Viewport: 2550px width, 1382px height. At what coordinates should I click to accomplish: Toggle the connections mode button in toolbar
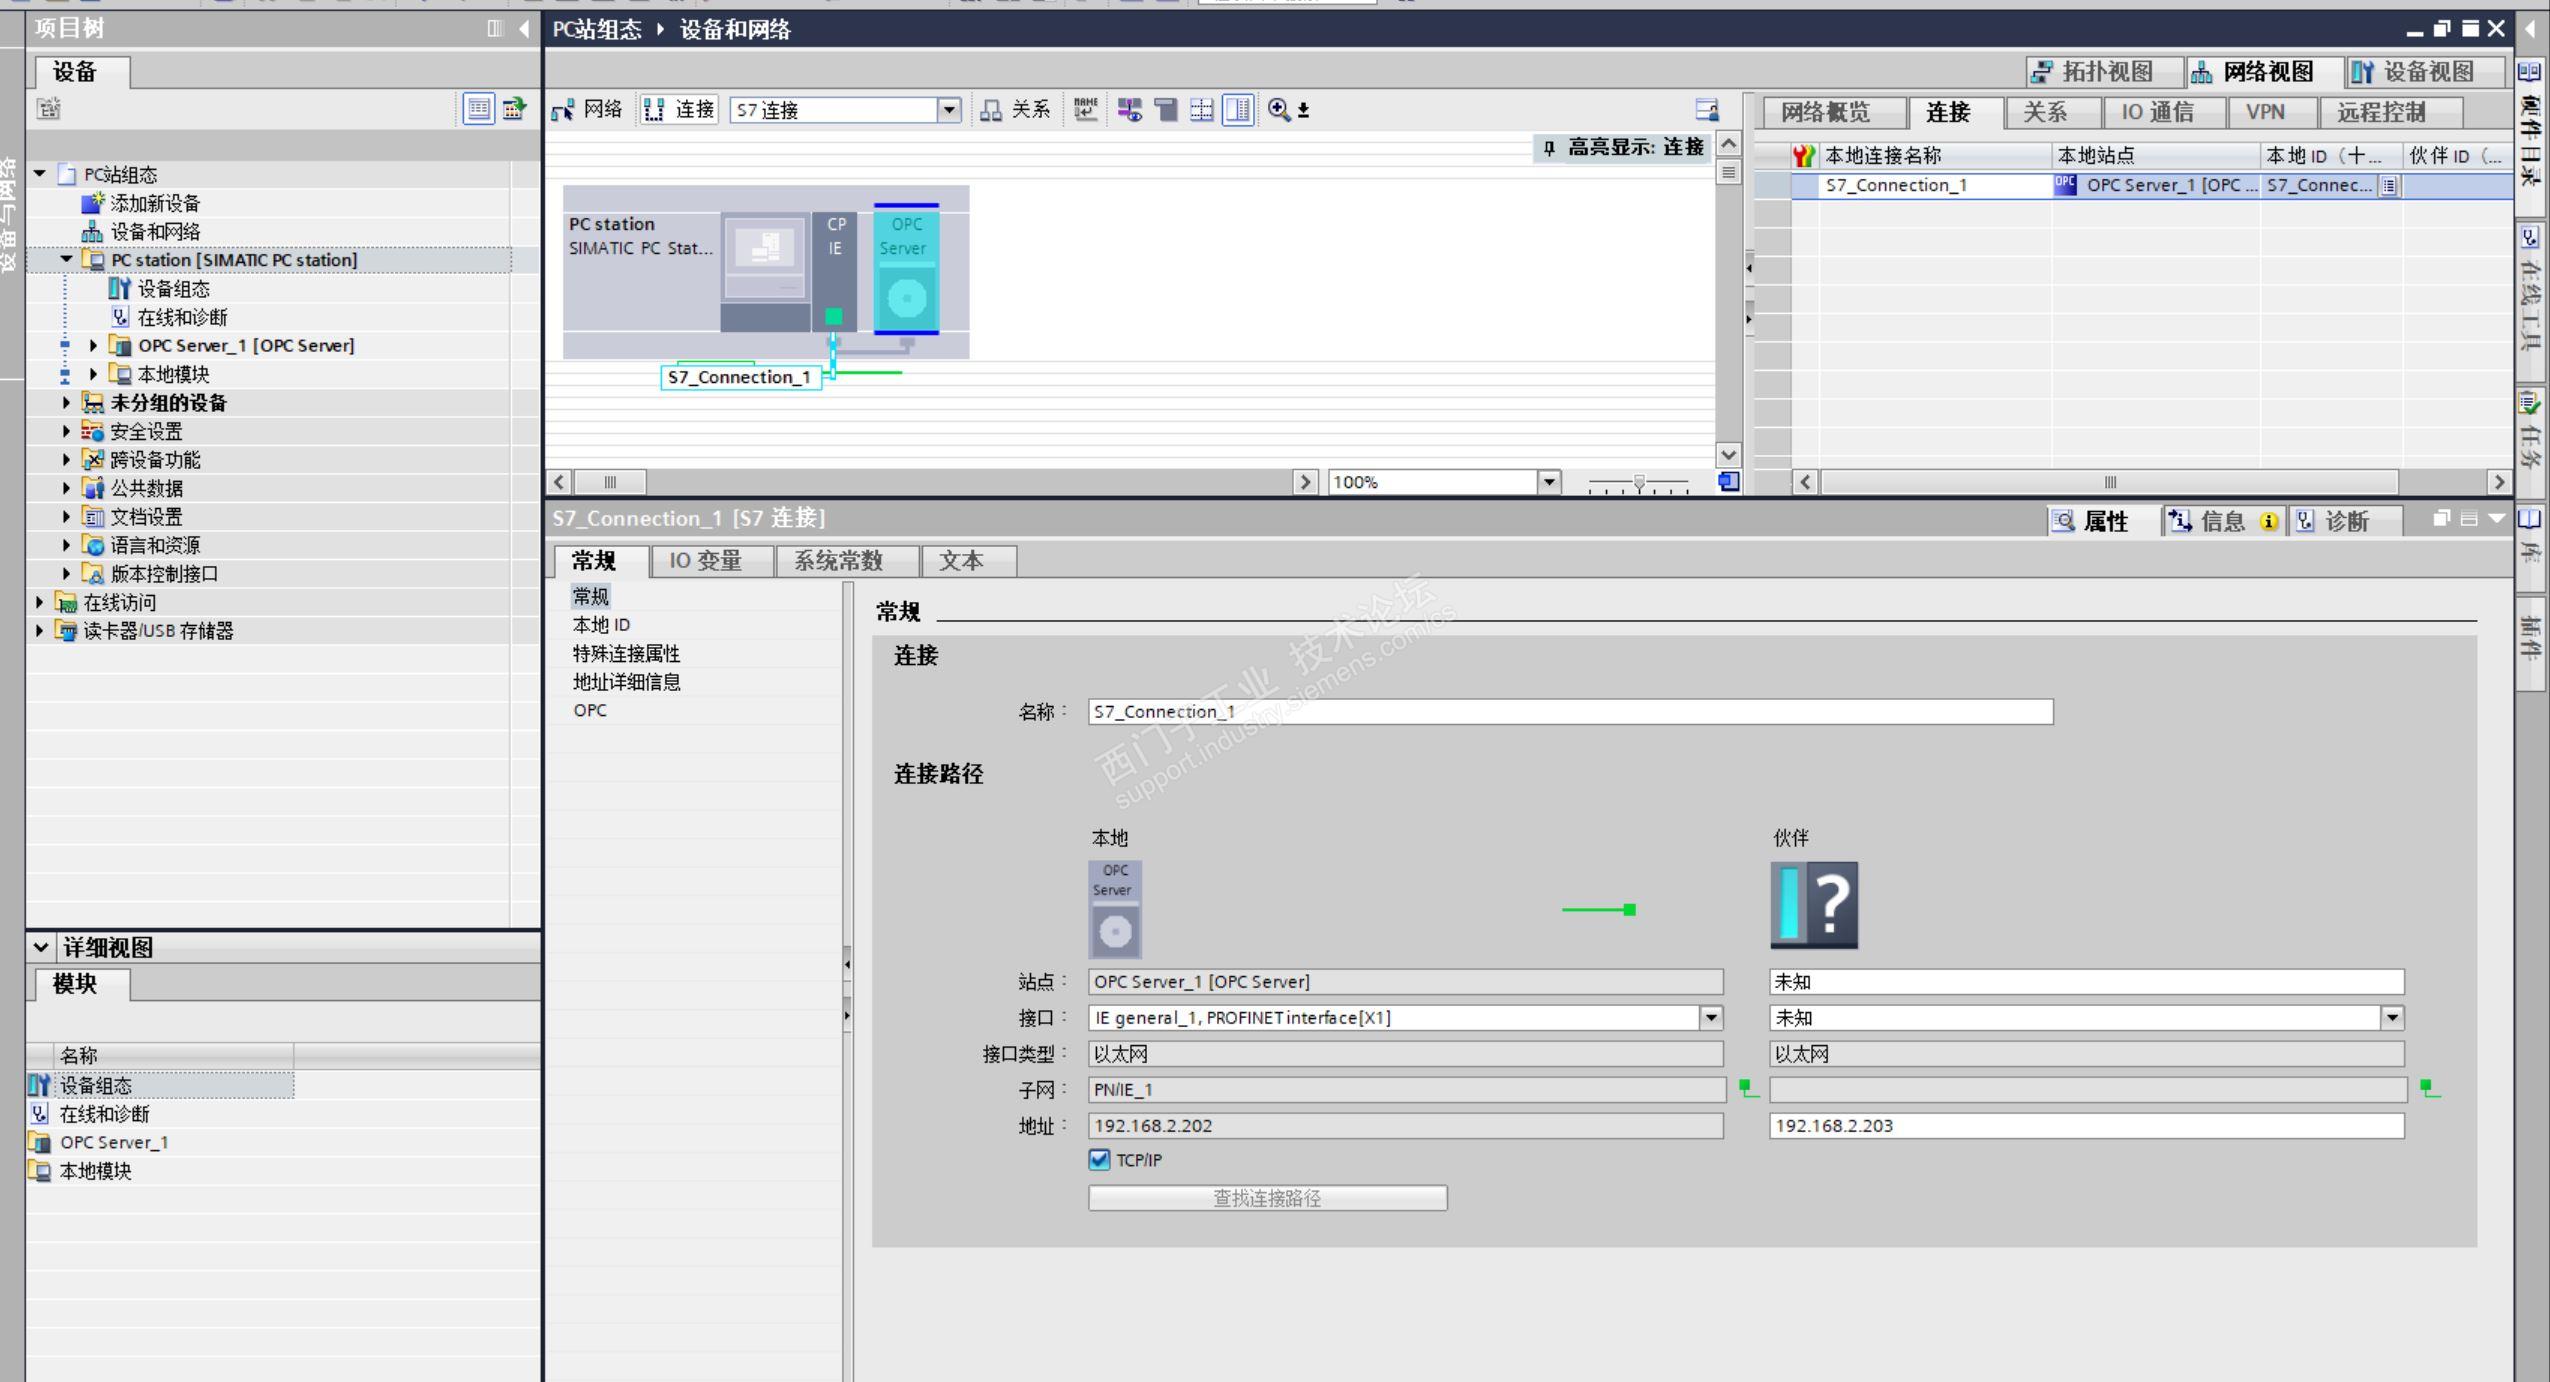[680, 110]
